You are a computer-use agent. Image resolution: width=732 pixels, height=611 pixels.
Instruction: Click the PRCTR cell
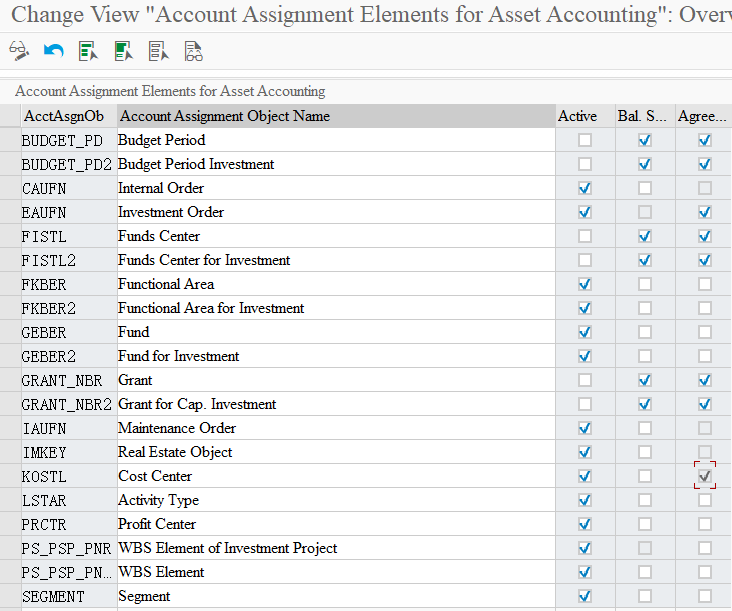click(69, 524)
